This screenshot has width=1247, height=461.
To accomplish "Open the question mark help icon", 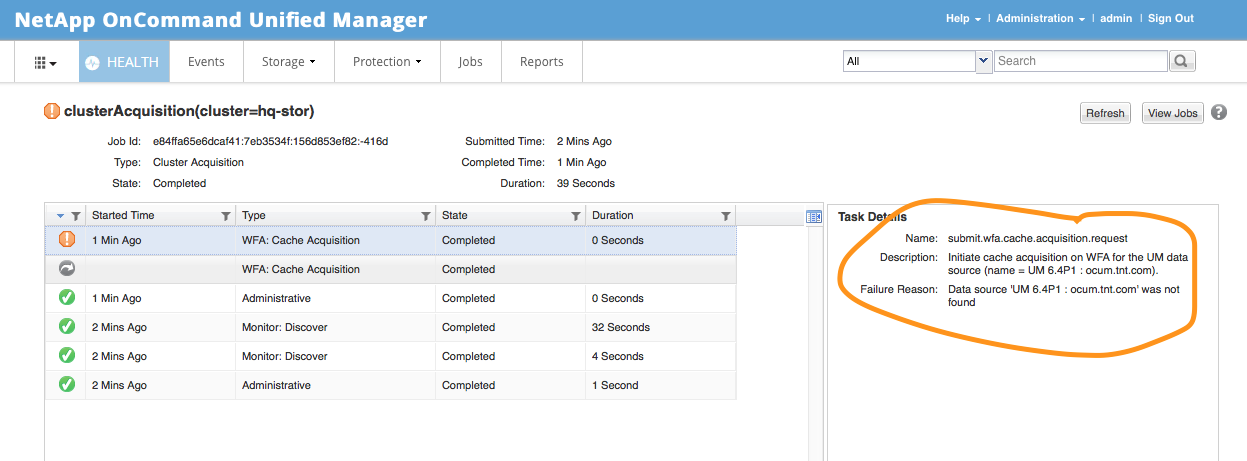I will (x=1219, y=112).
